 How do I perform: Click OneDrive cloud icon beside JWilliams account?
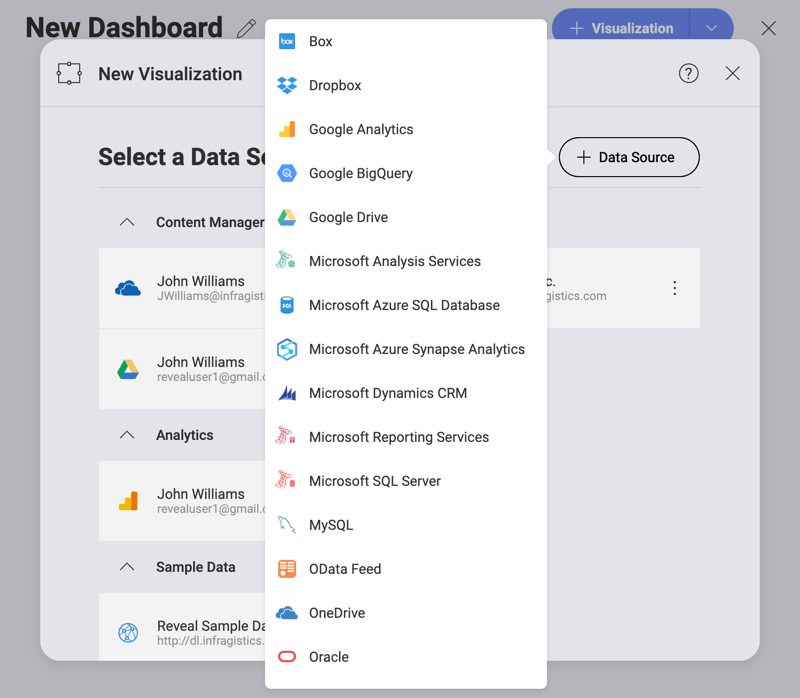[128, 289]
